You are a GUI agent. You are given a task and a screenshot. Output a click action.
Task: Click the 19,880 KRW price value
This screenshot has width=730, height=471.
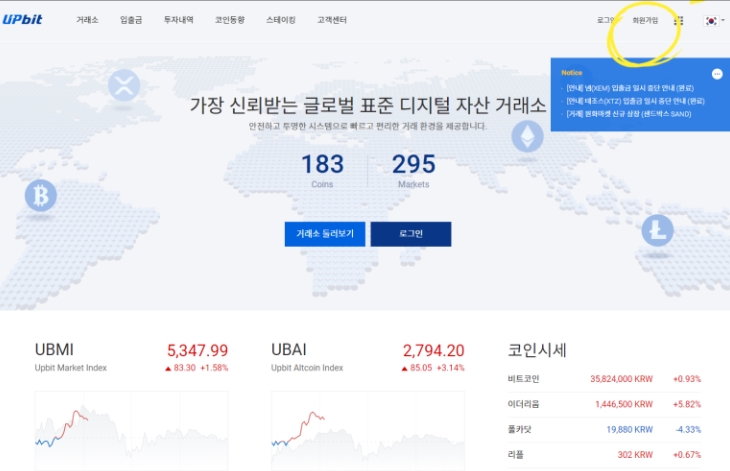pos(629,429)
